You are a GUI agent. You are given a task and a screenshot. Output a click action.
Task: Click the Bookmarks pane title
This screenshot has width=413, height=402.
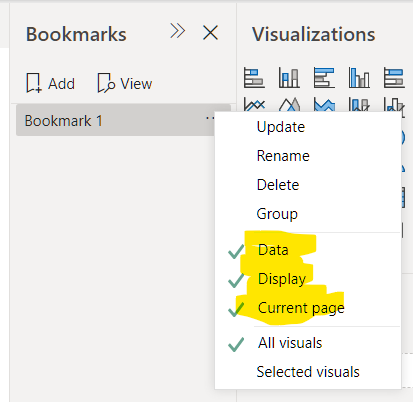click(76, 34)
